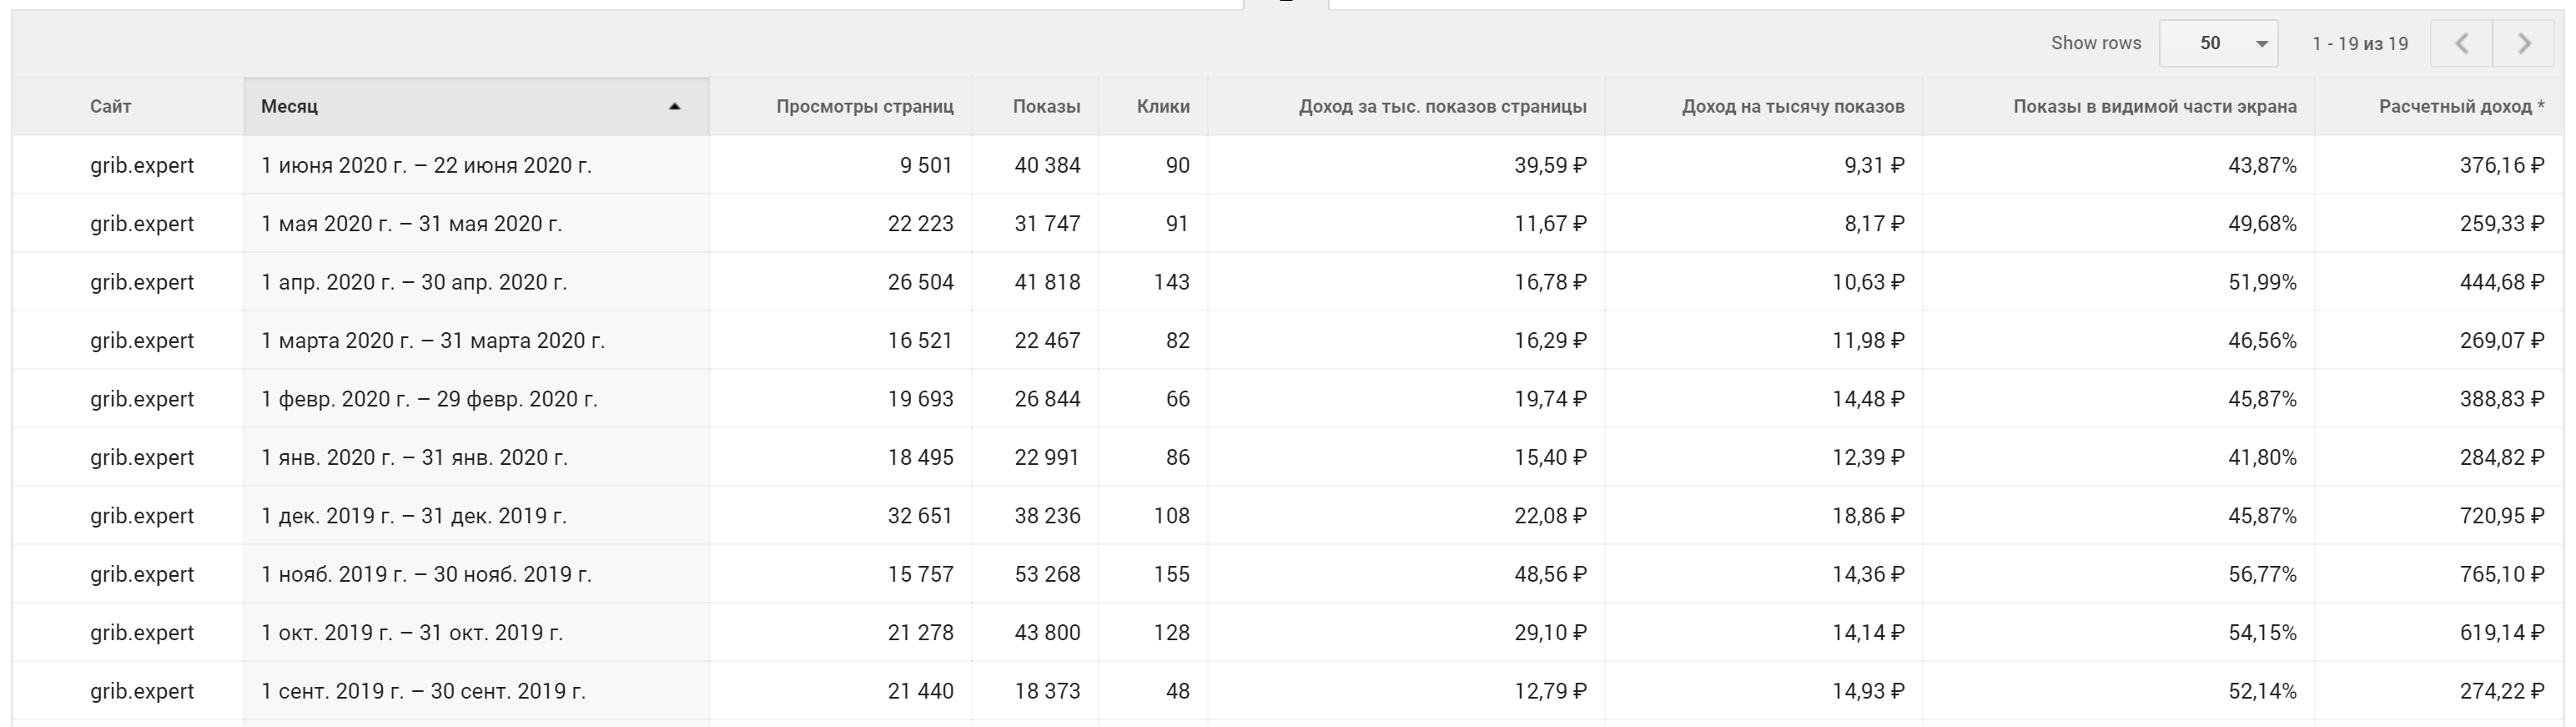Viewport: 2576px width, 727px height.
Task: Click the 765,10 ₽ revenue value
Action: (x=2501, y=574)
